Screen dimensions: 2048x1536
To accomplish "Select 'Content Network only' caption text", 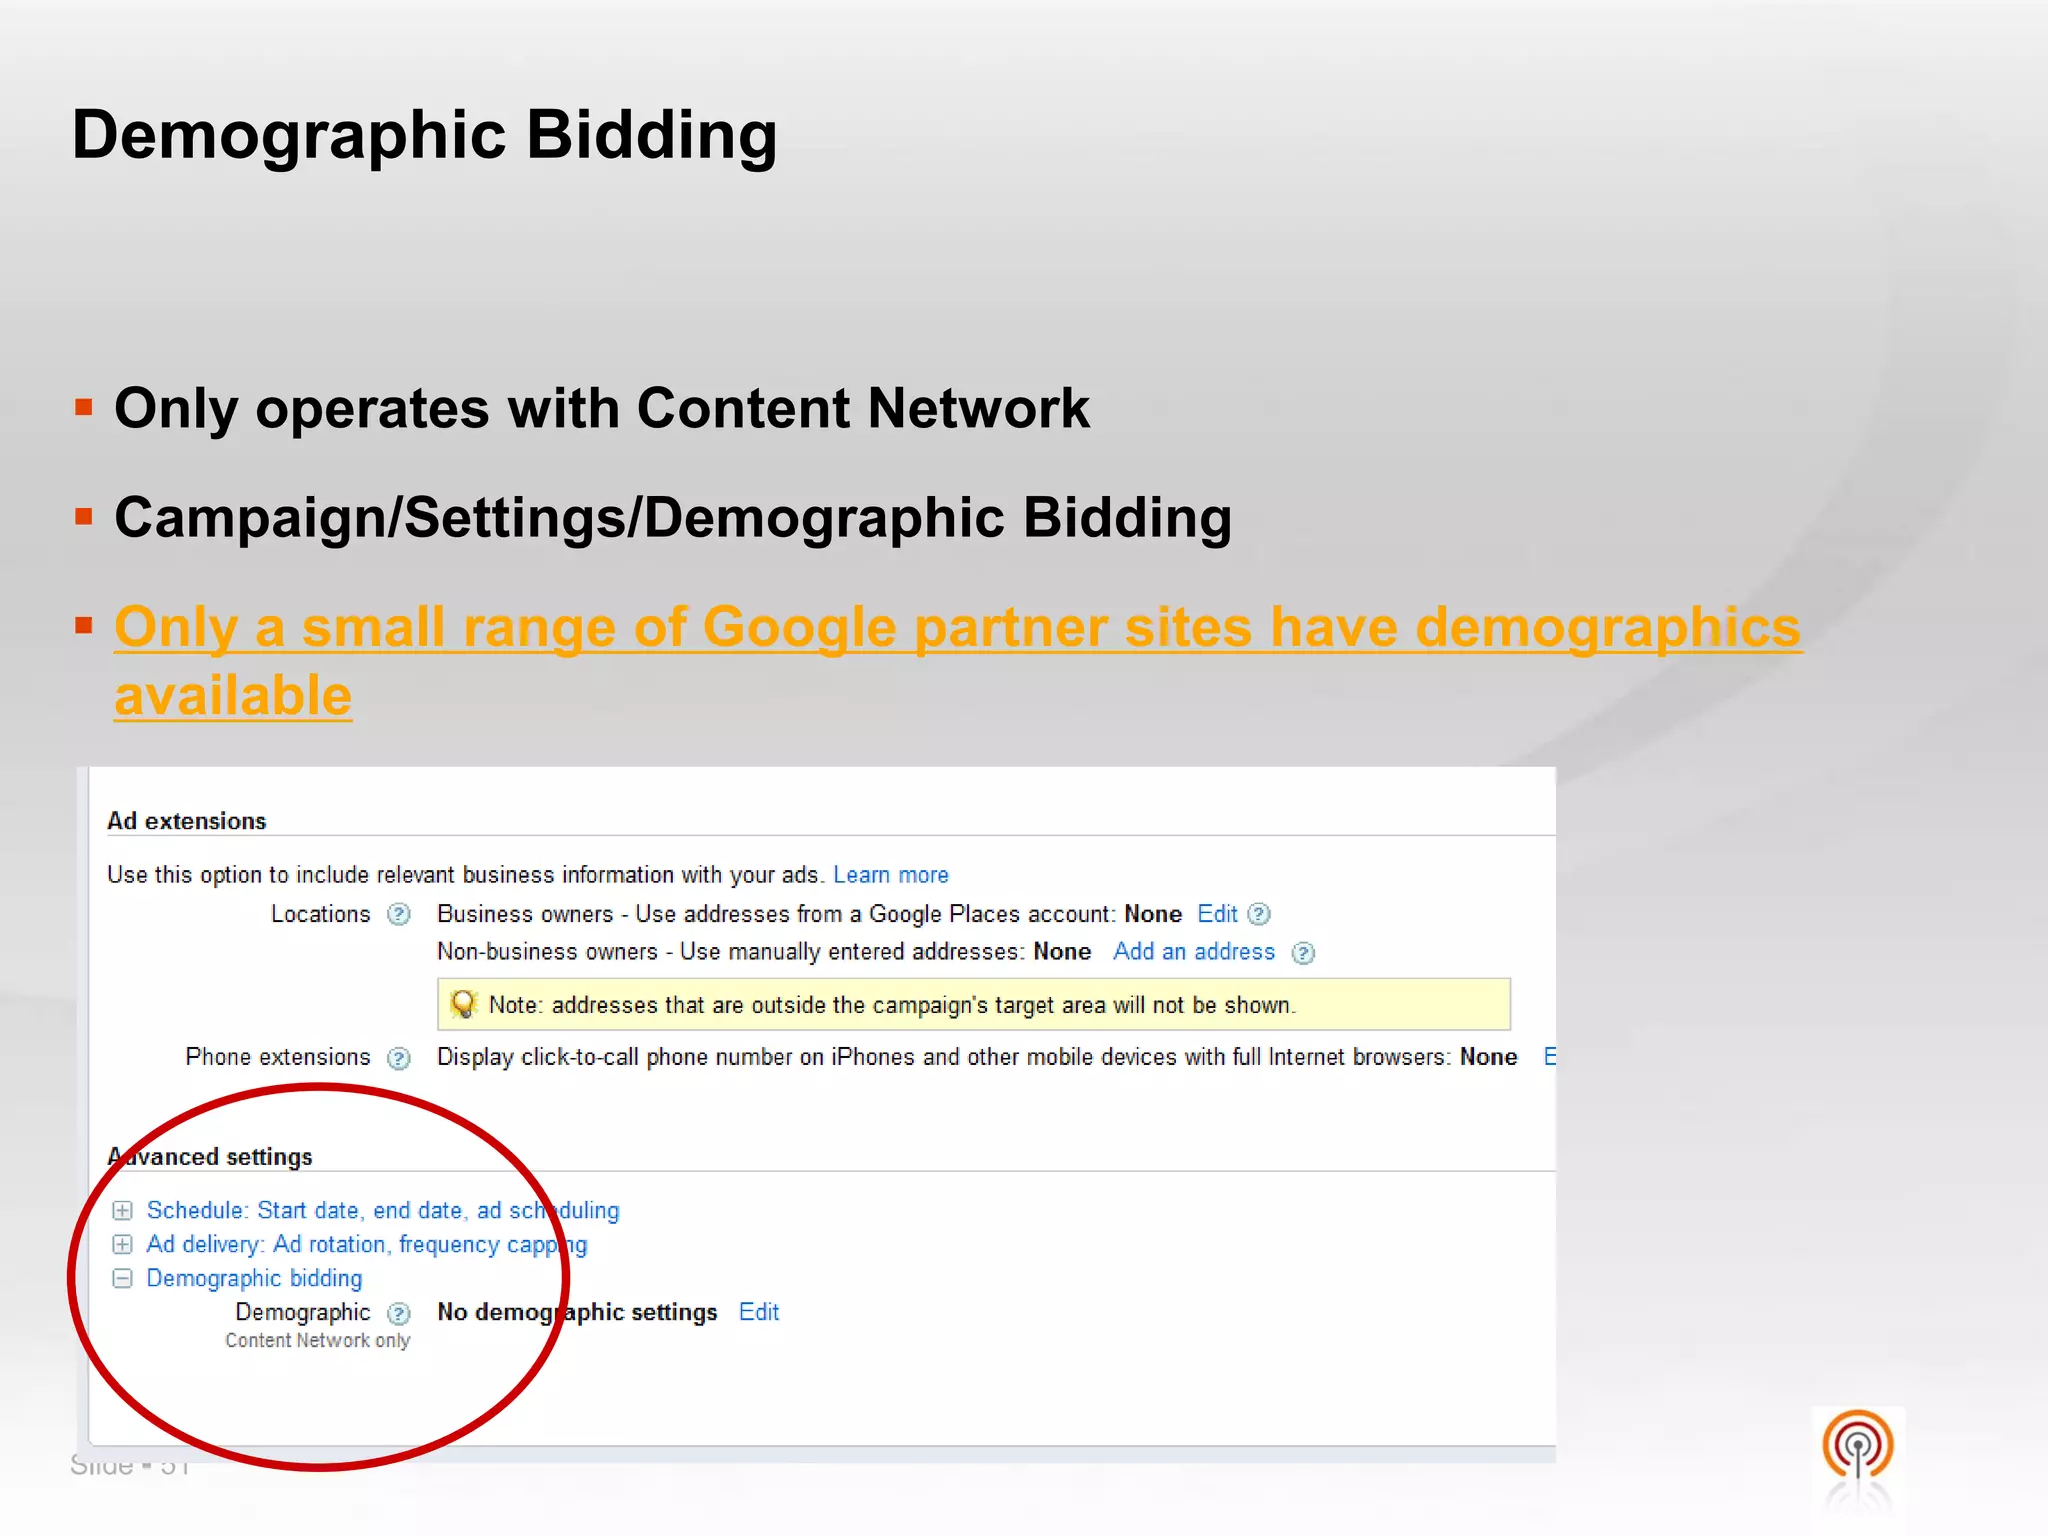I will coord(318,1341).
